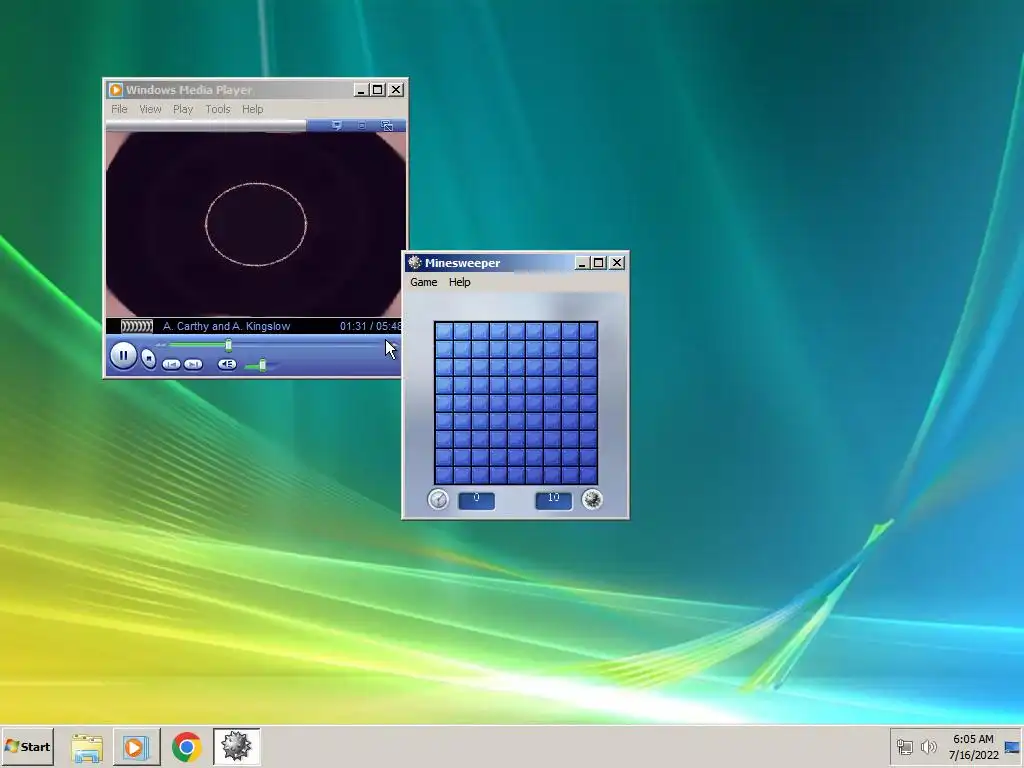Viewport: 1024px width, 768px height.
Task: Open the Tools menu in Media Player
Action: coord(217,109)
